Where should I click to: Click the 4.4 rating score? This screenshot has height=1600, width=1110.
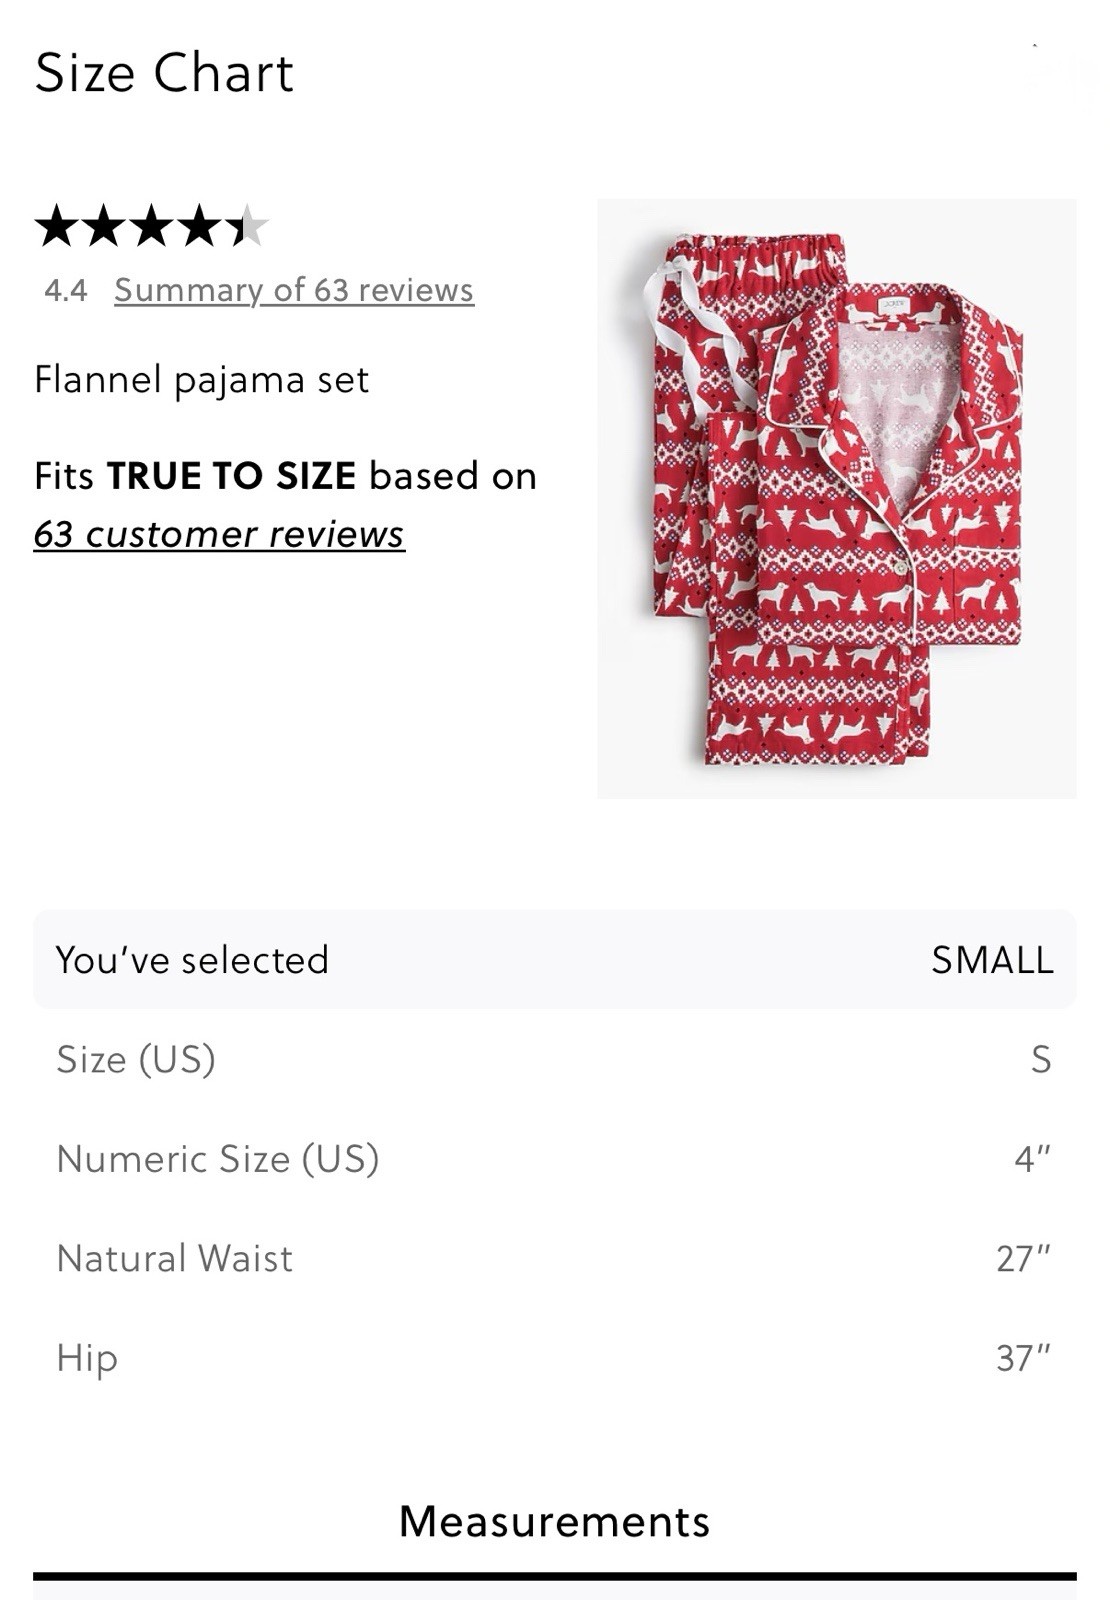pos(66,291)
